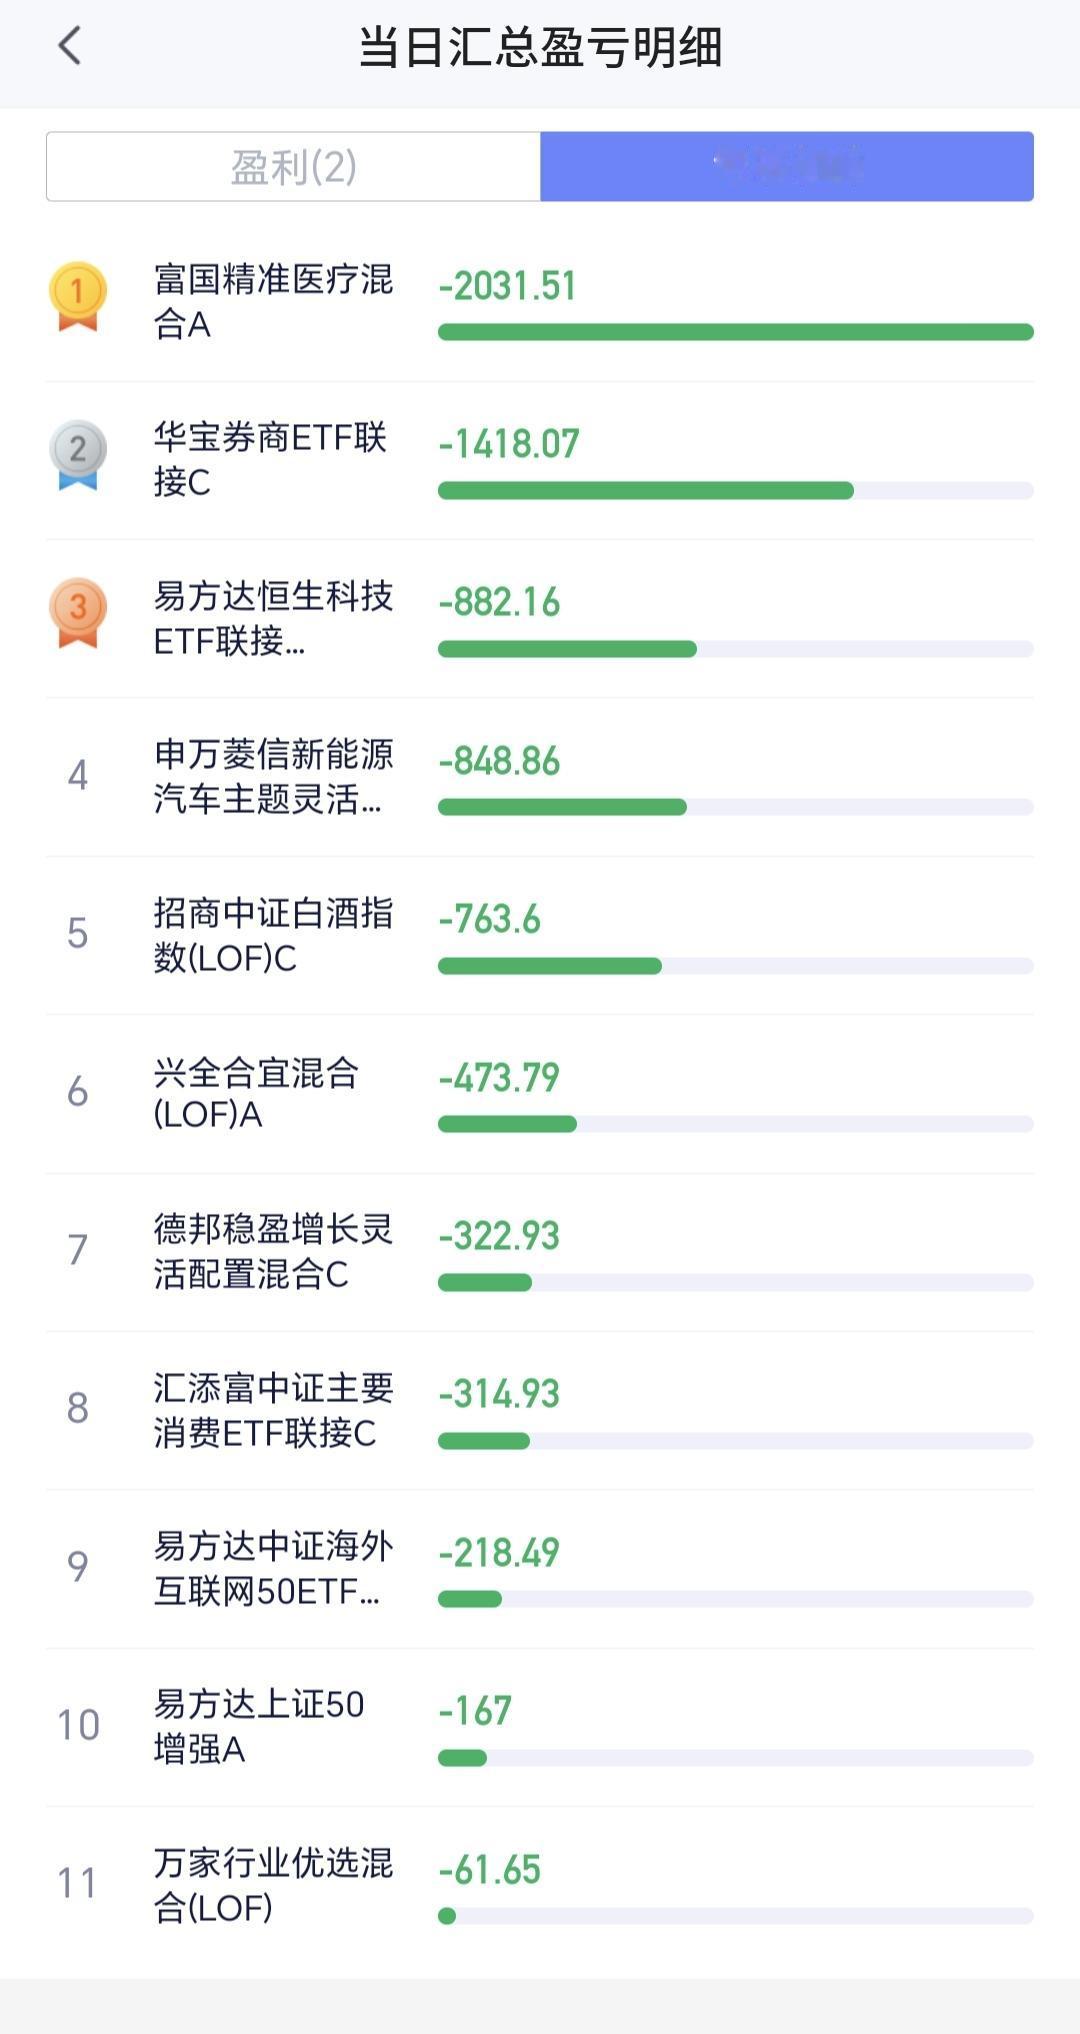This screenshot has height=2034, width=1080.
Task: Select the highlighted blue tab
Action: click(787, 167)
